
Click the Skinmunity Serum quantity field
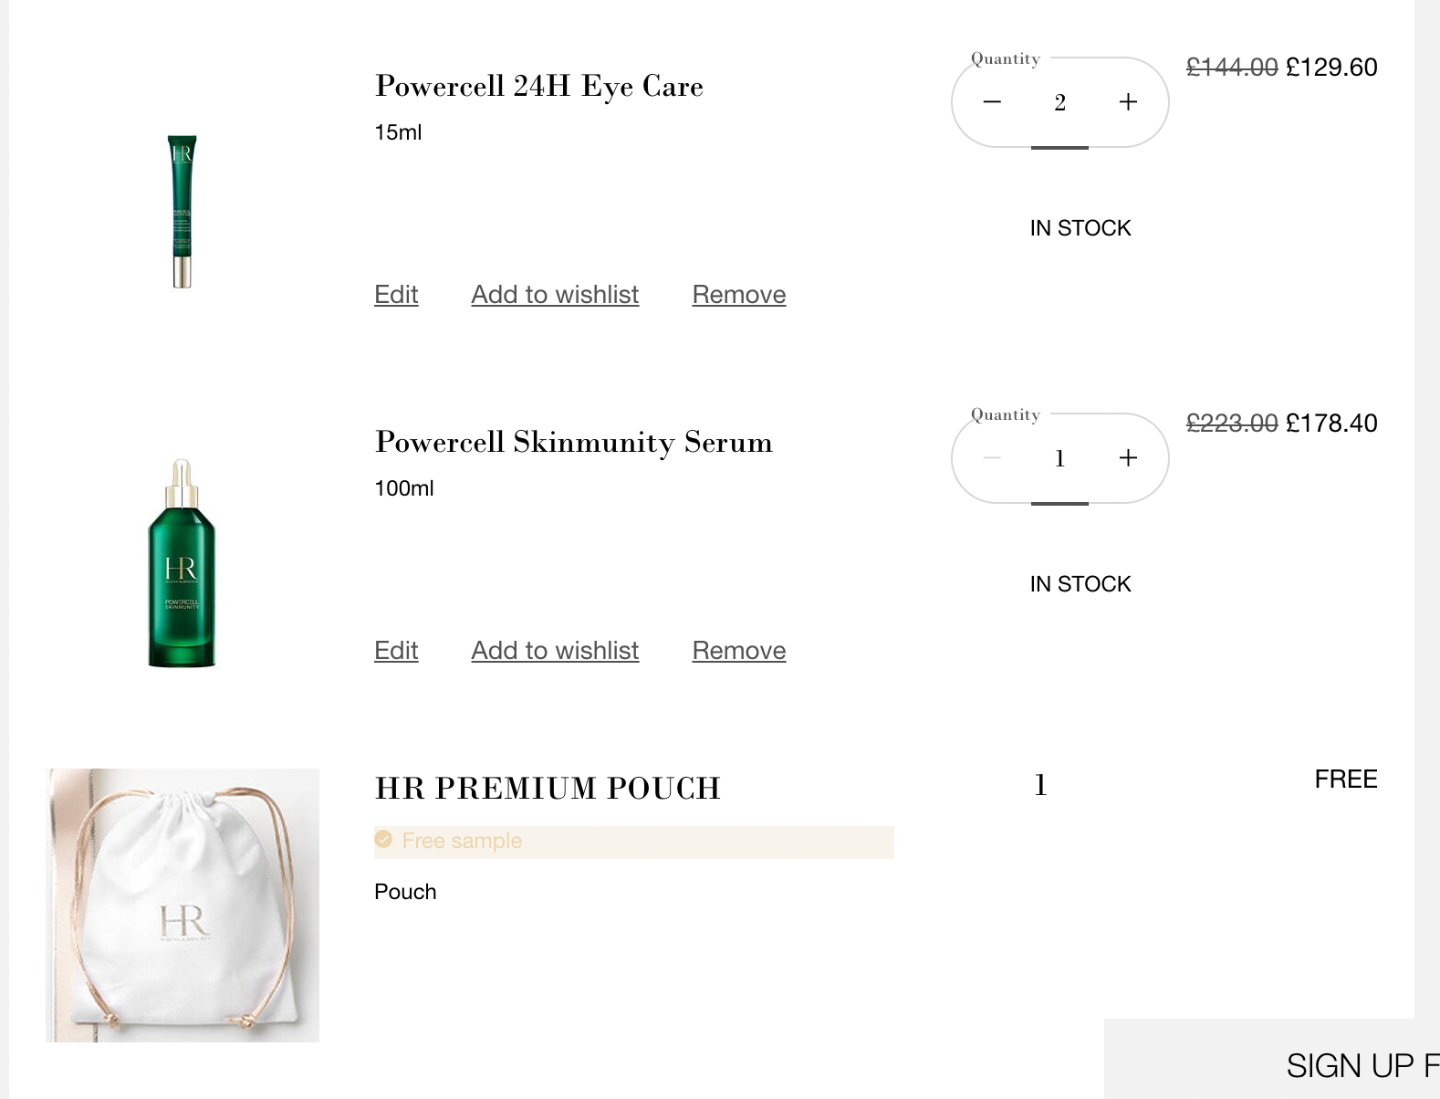point(1060,458)
